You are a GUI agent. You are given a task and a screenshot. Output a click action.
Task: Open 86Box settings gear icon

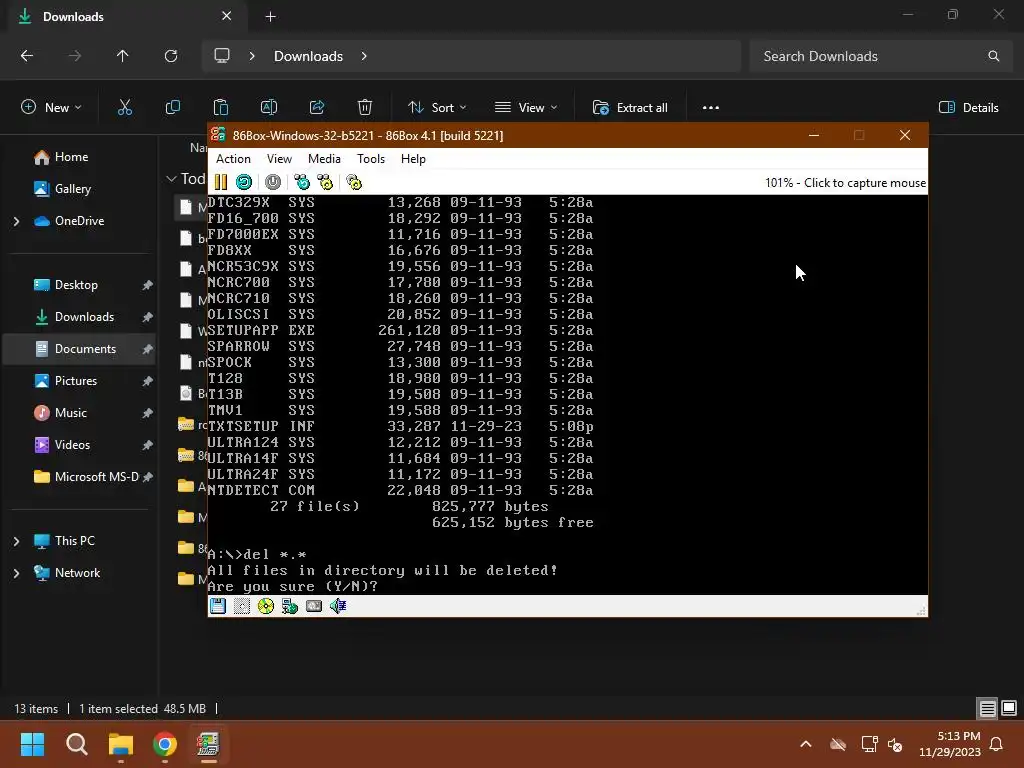tap(354, 182)
